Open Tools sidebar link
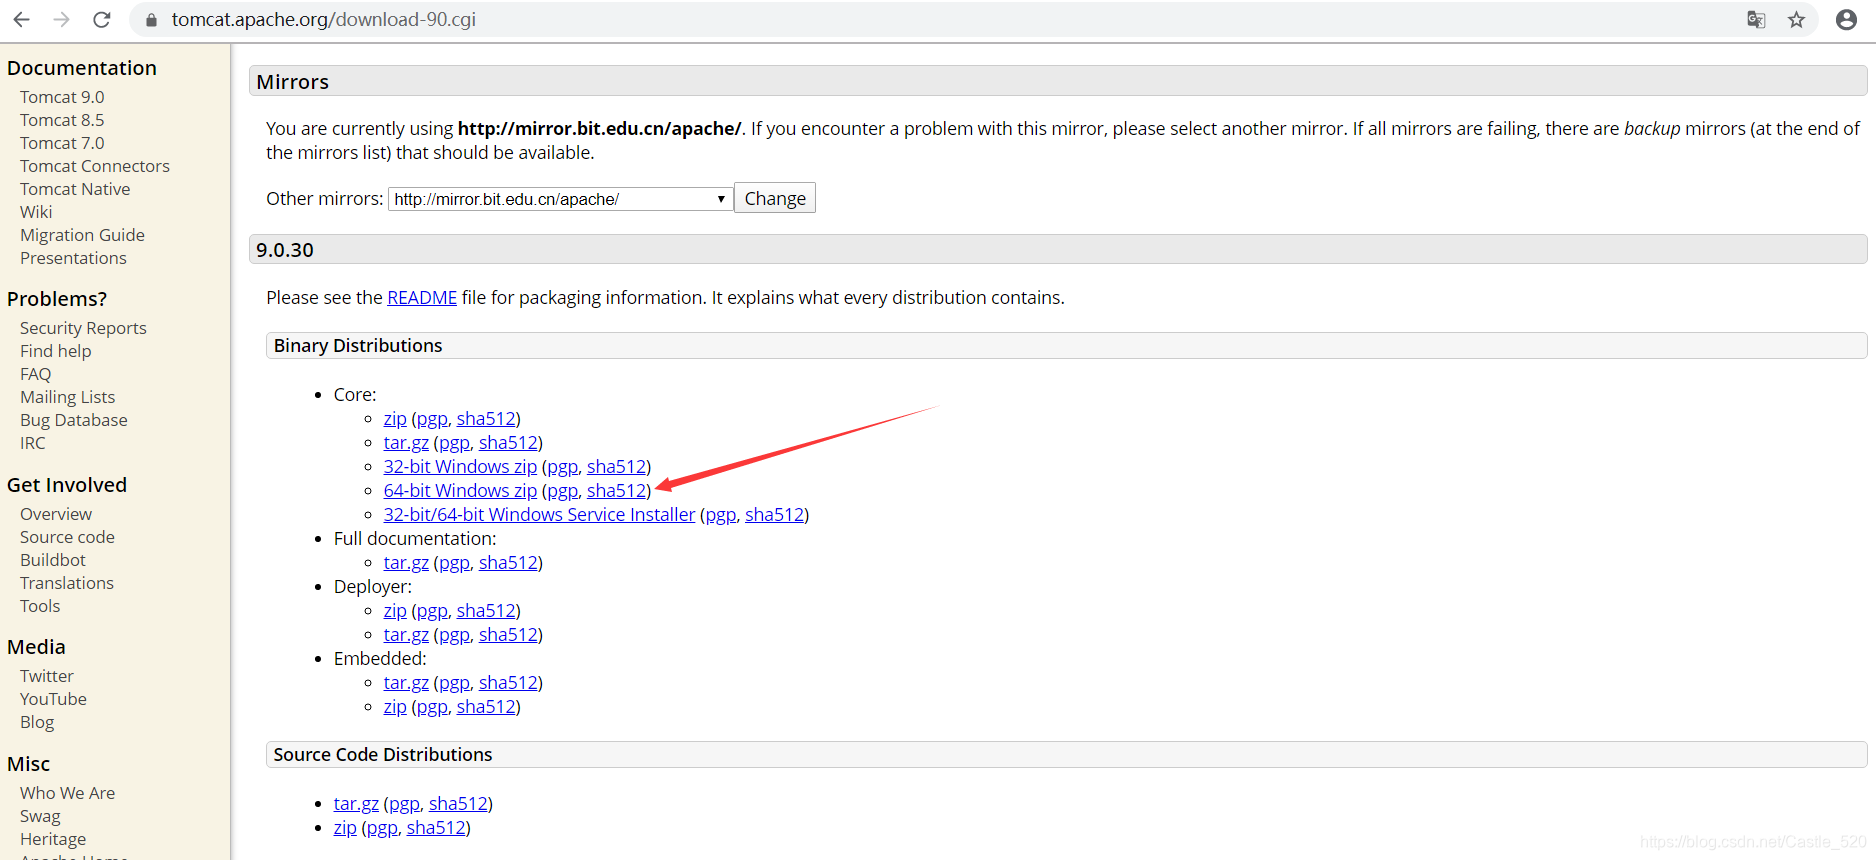 pyautogui.click(x=40, y=606)
